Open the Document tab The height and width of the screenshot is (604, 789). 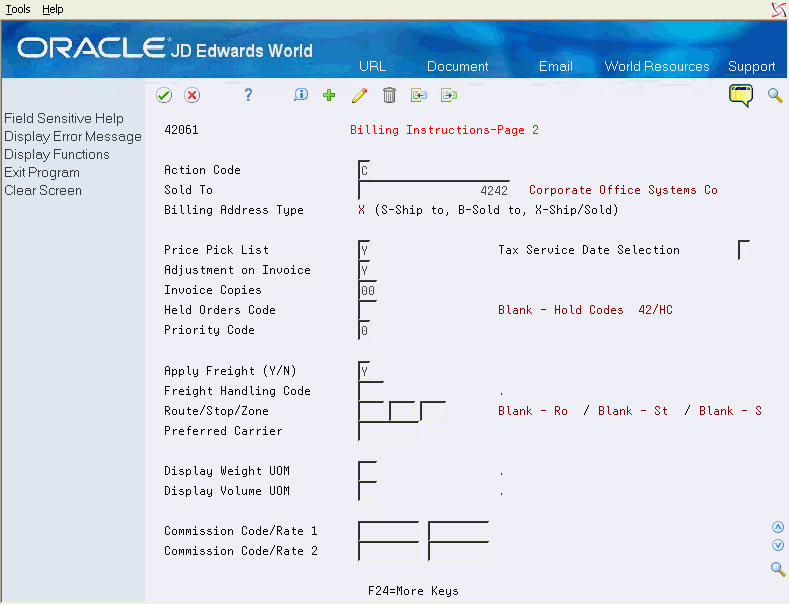[457, 66]
